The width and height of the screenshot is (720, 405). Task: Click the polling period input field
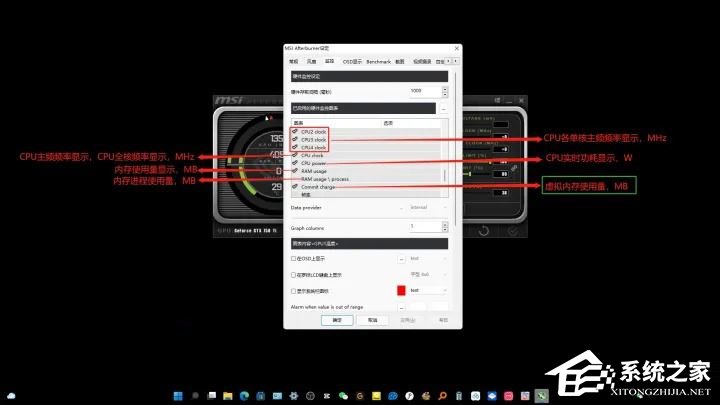pyautogui.click(x=425, y=91)
